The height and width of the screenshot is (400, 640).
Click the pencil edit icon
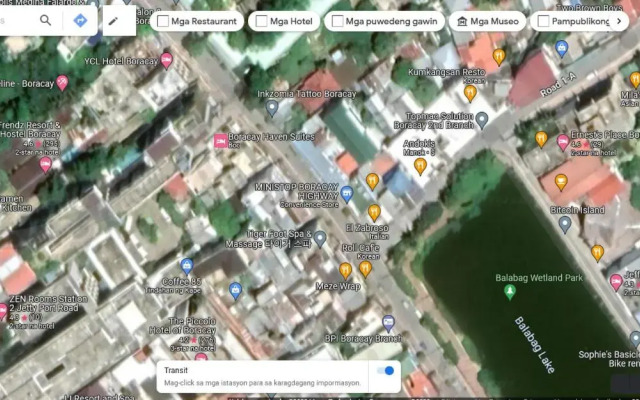tap(113, 21)
